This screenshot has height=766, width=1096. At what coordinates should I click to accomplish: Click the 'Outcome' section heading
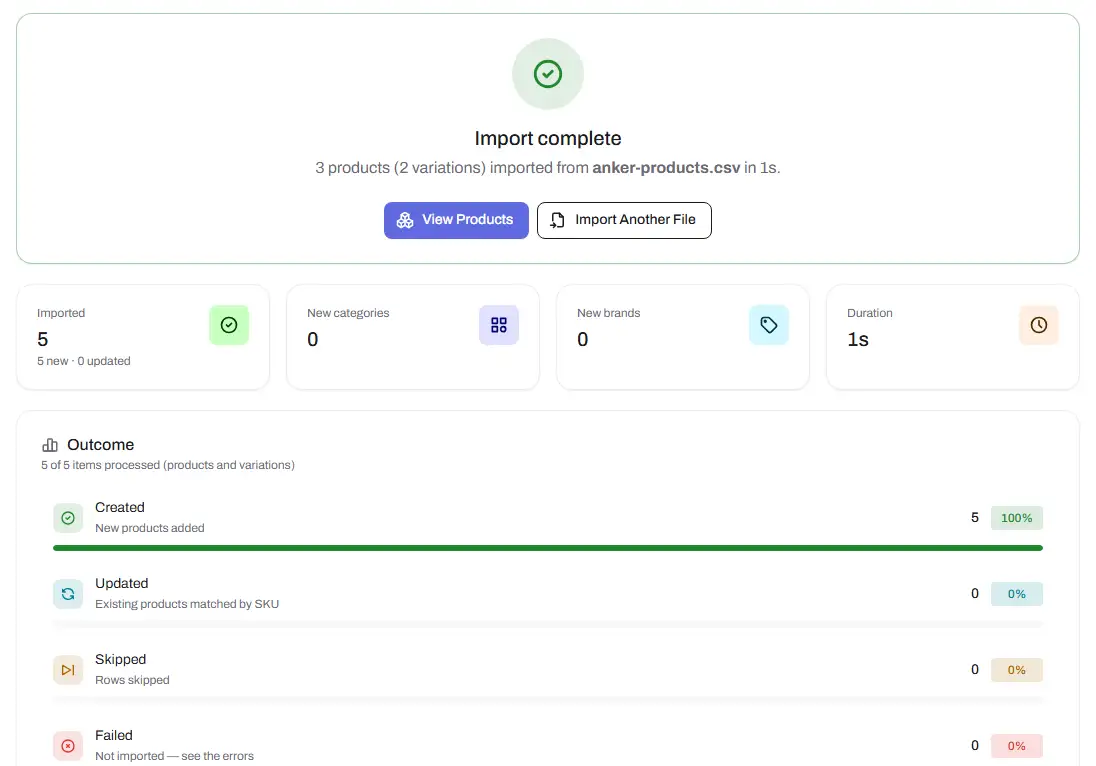[101, 445]
